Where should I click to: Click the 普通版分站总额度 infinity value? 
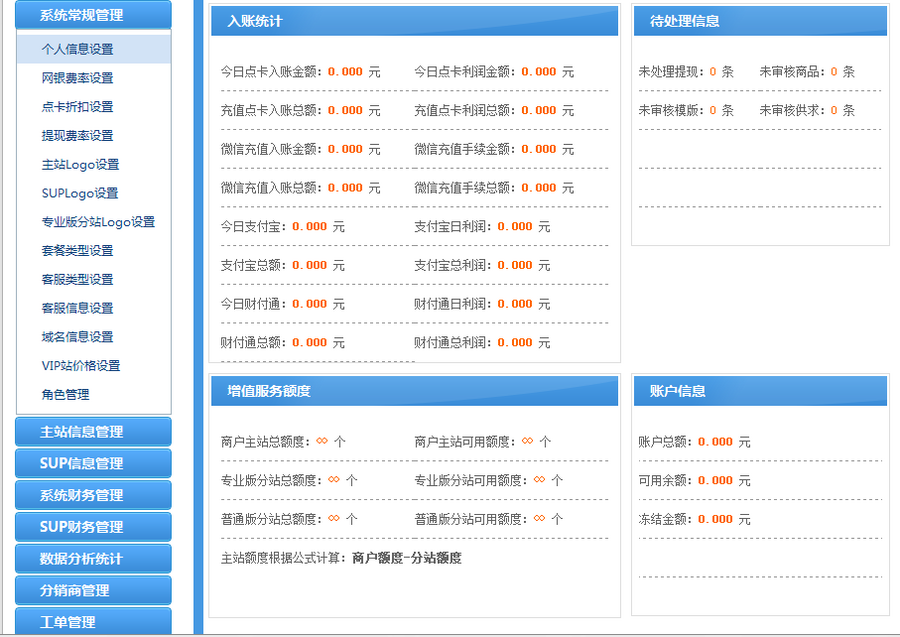334,518
